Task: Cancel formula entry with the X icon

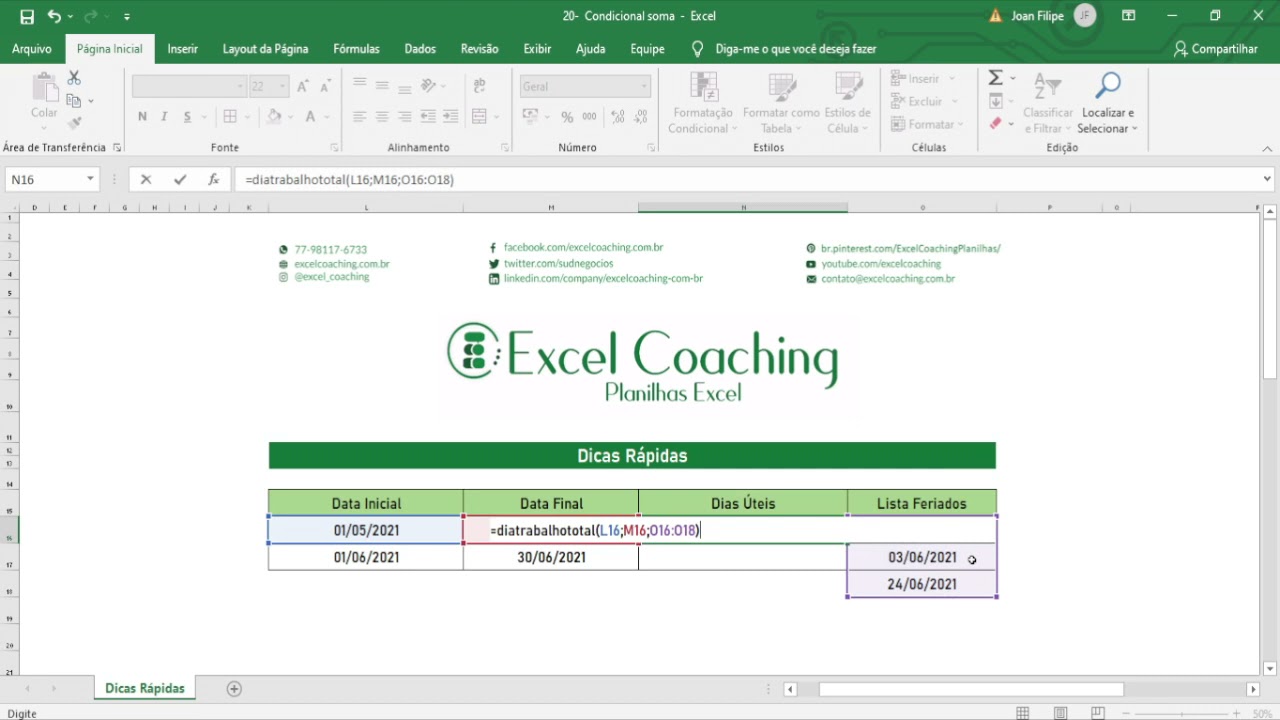Action: (146, 180)
